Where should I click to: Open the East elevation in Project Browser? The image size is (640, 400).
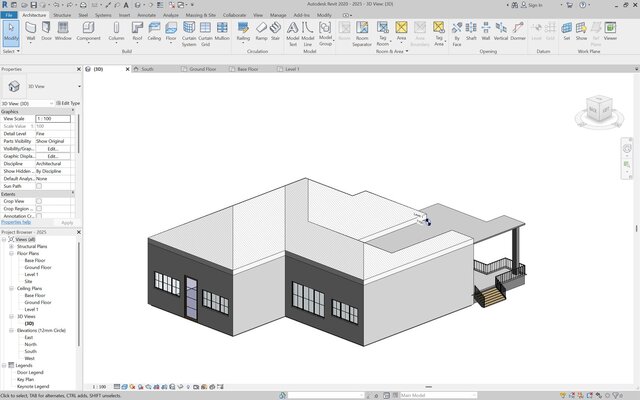click(x=28, y=337)
